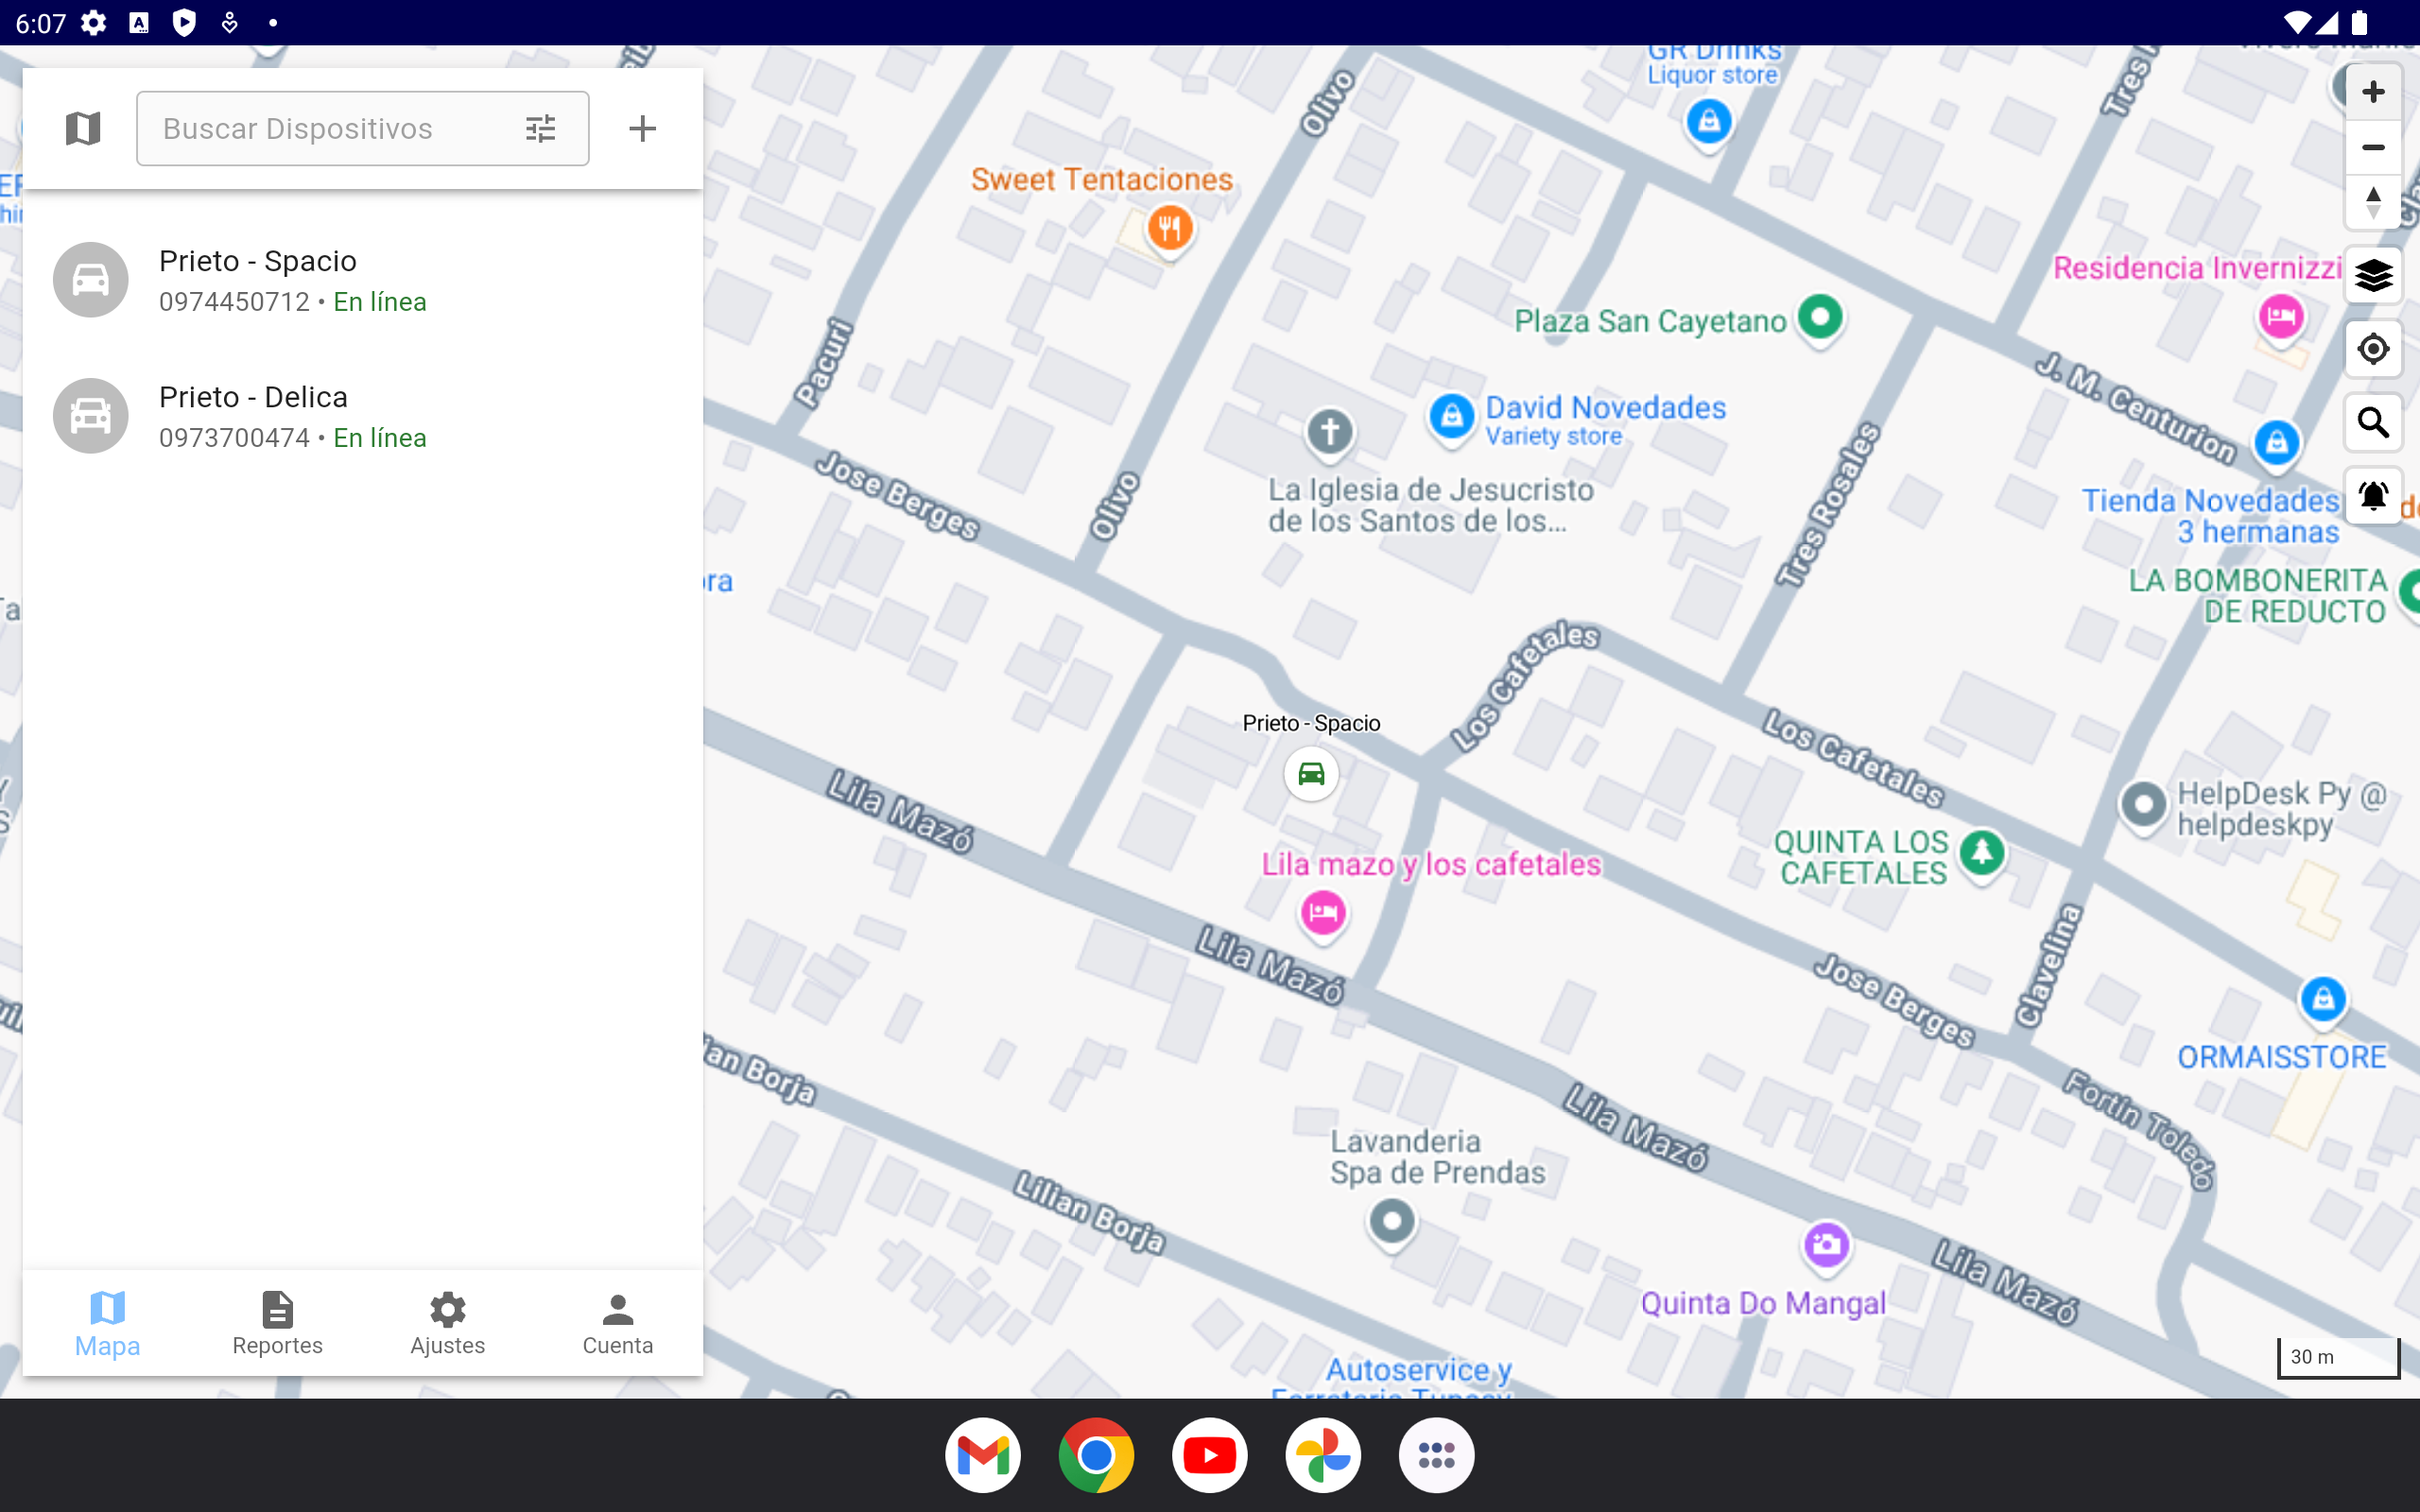Select the Prieto - Spacio vehicle marker
The height and width of the screenshot is (1512, 2420).
click(1311, 774)
